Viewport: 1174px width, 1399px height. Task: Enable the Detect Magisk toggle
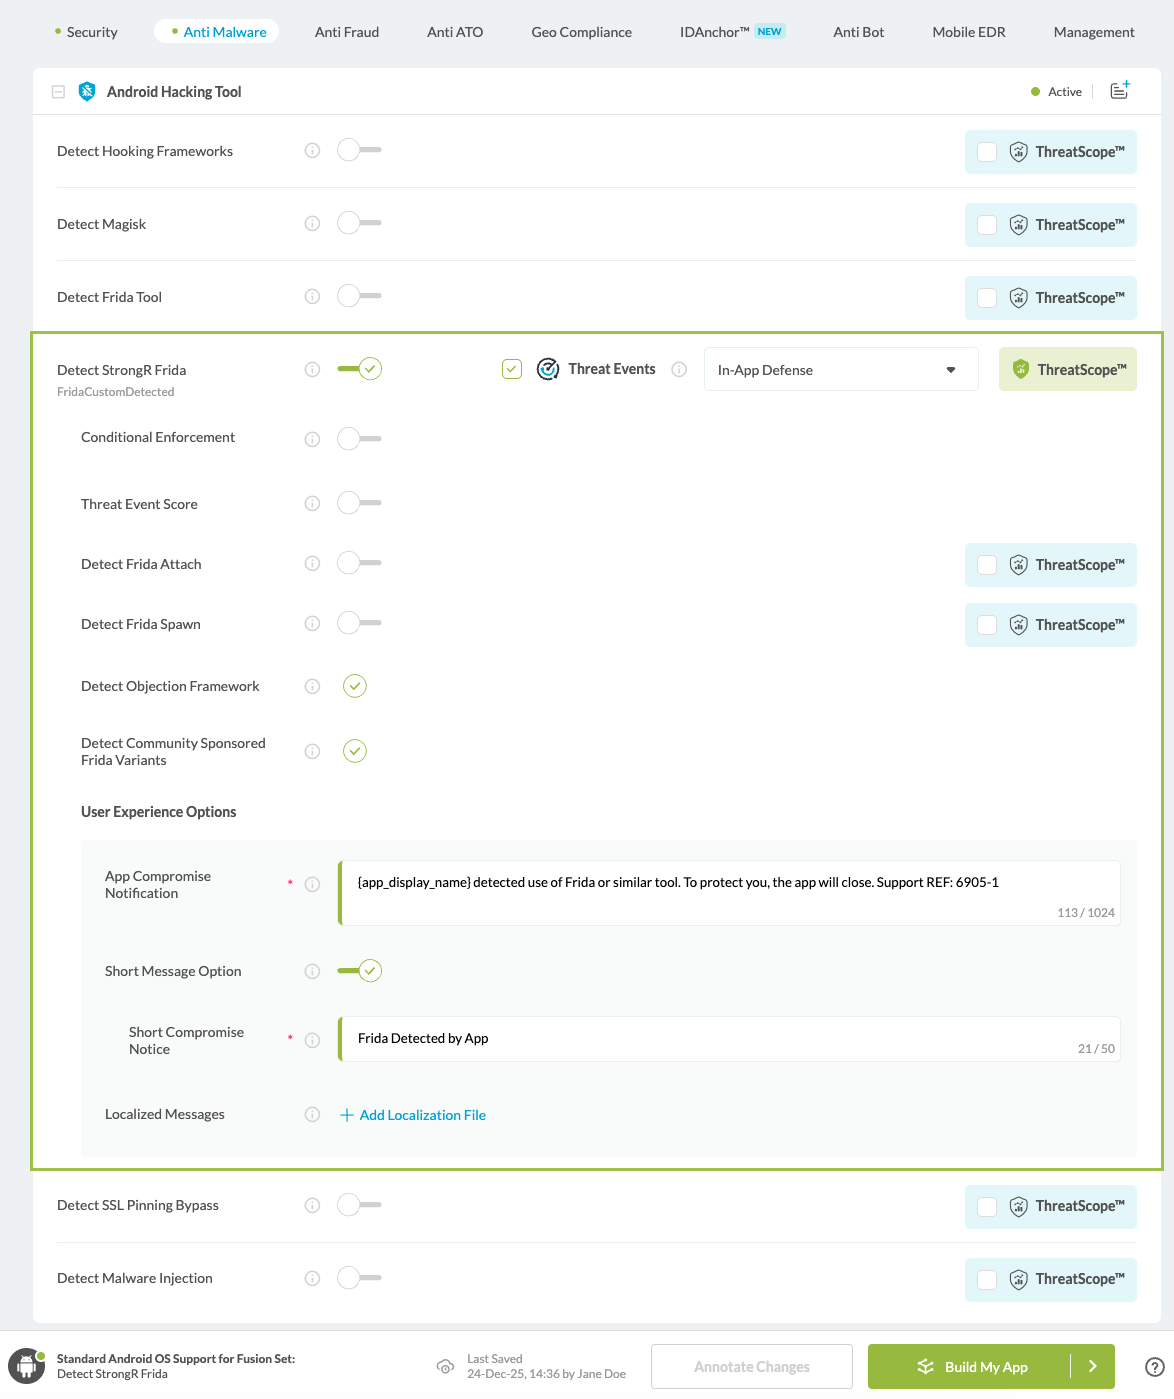click(x=358, y=223)
